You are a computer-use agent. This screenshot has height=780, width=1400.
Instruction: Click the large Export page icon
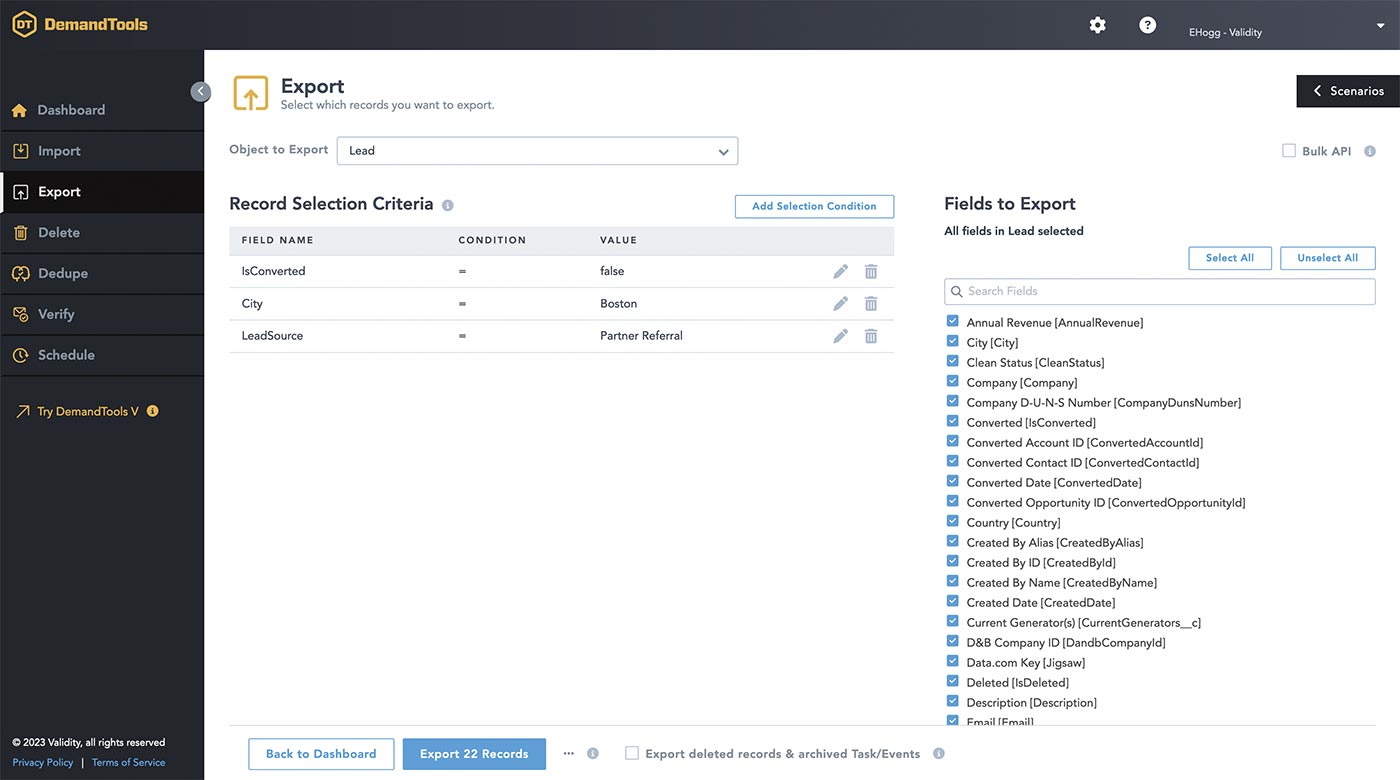tap(250, 93)
